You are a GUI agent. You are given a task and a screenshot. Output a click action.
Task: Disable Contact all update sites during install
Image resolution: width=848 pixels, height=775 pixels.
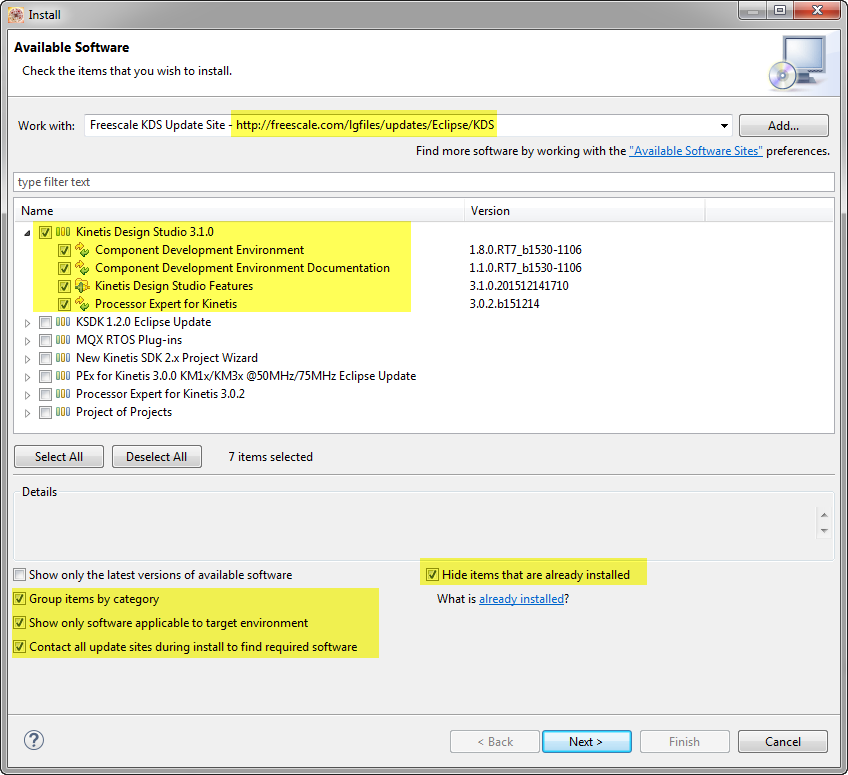[19, 646]
